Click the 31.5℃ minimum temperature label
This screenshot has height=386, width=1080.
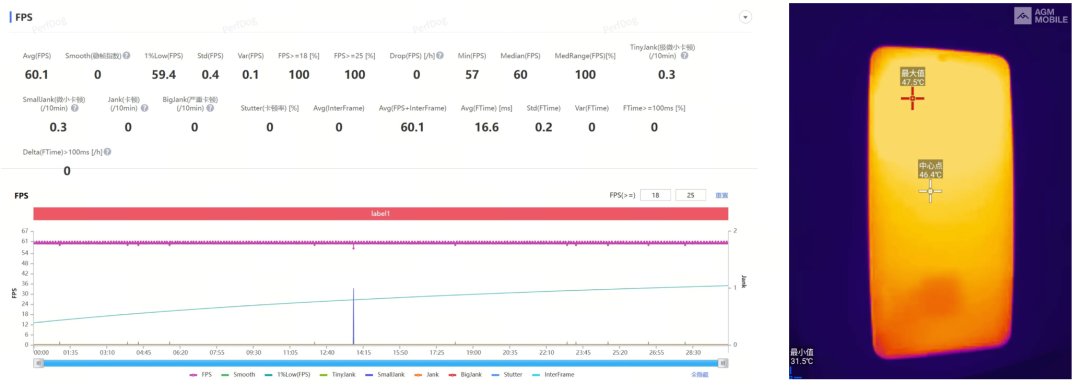coord(802,360)
